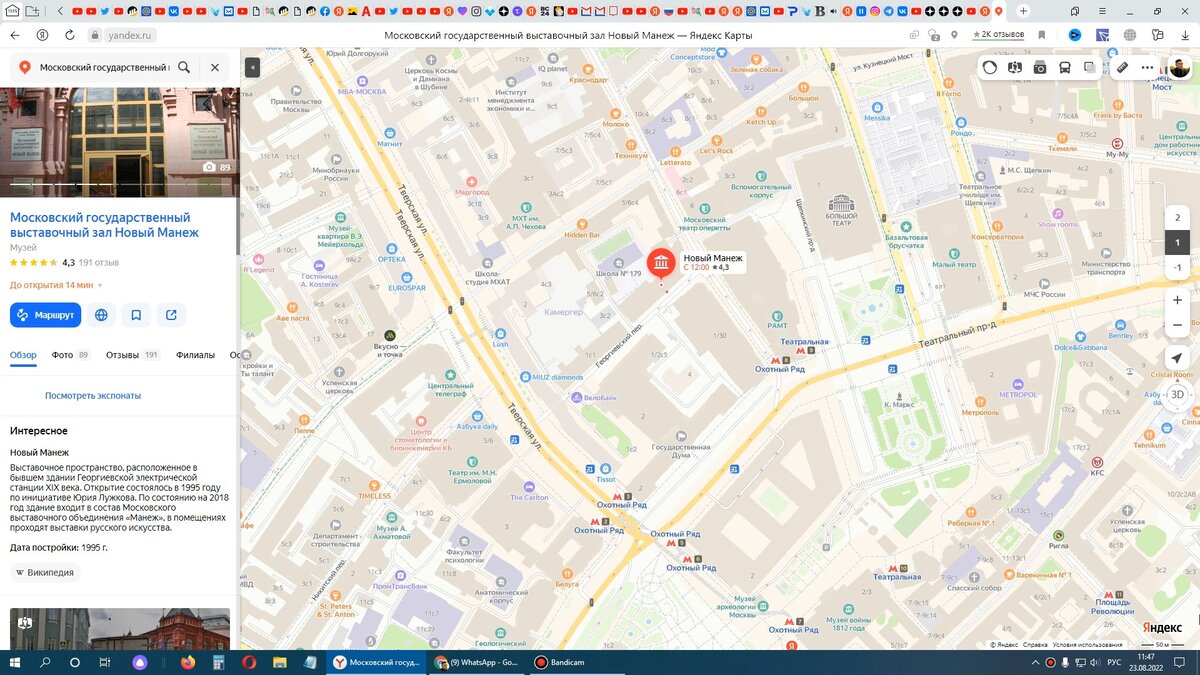Click the Новый Манеж red map pin
1200x675 pixels.
[662, 263]
